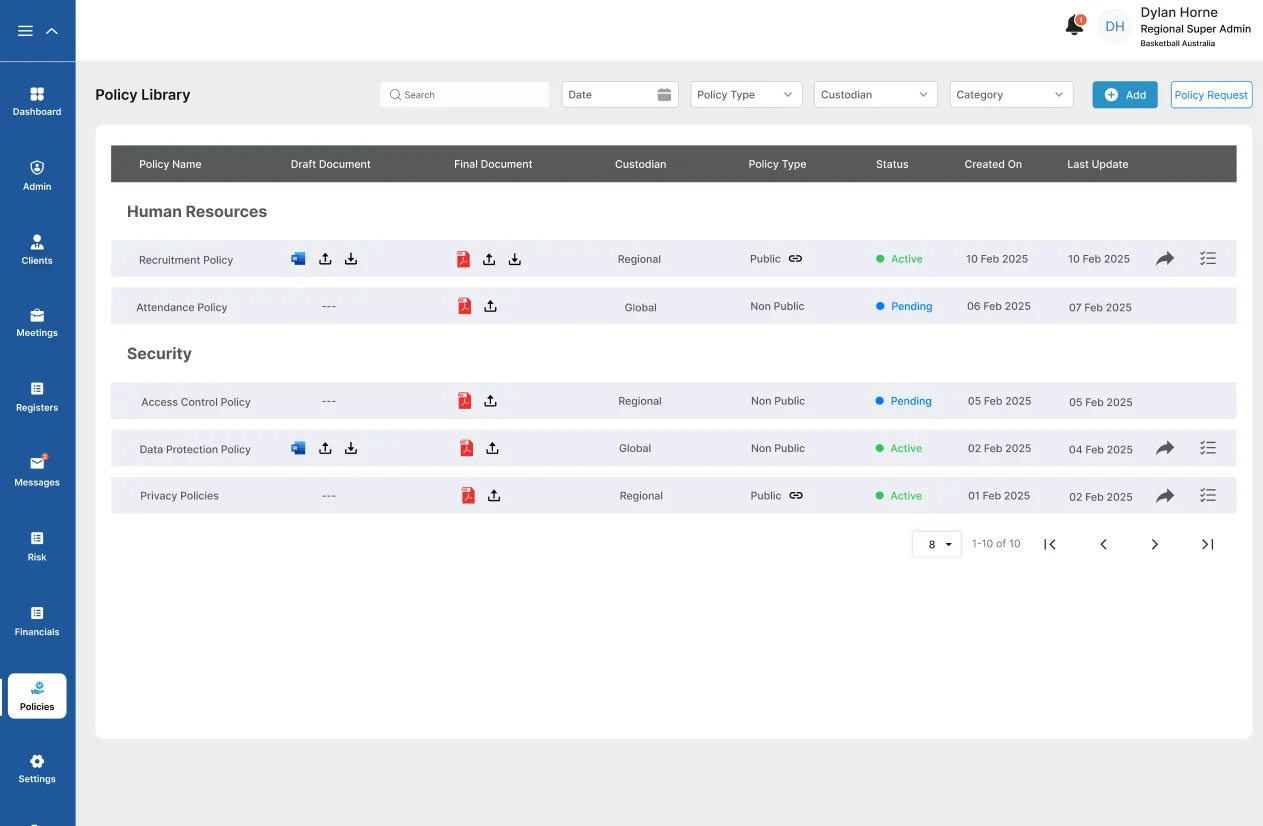Share the Recruitment Policy via arrow icon
Viewport: 1263px width, 826px height.
1165,259
